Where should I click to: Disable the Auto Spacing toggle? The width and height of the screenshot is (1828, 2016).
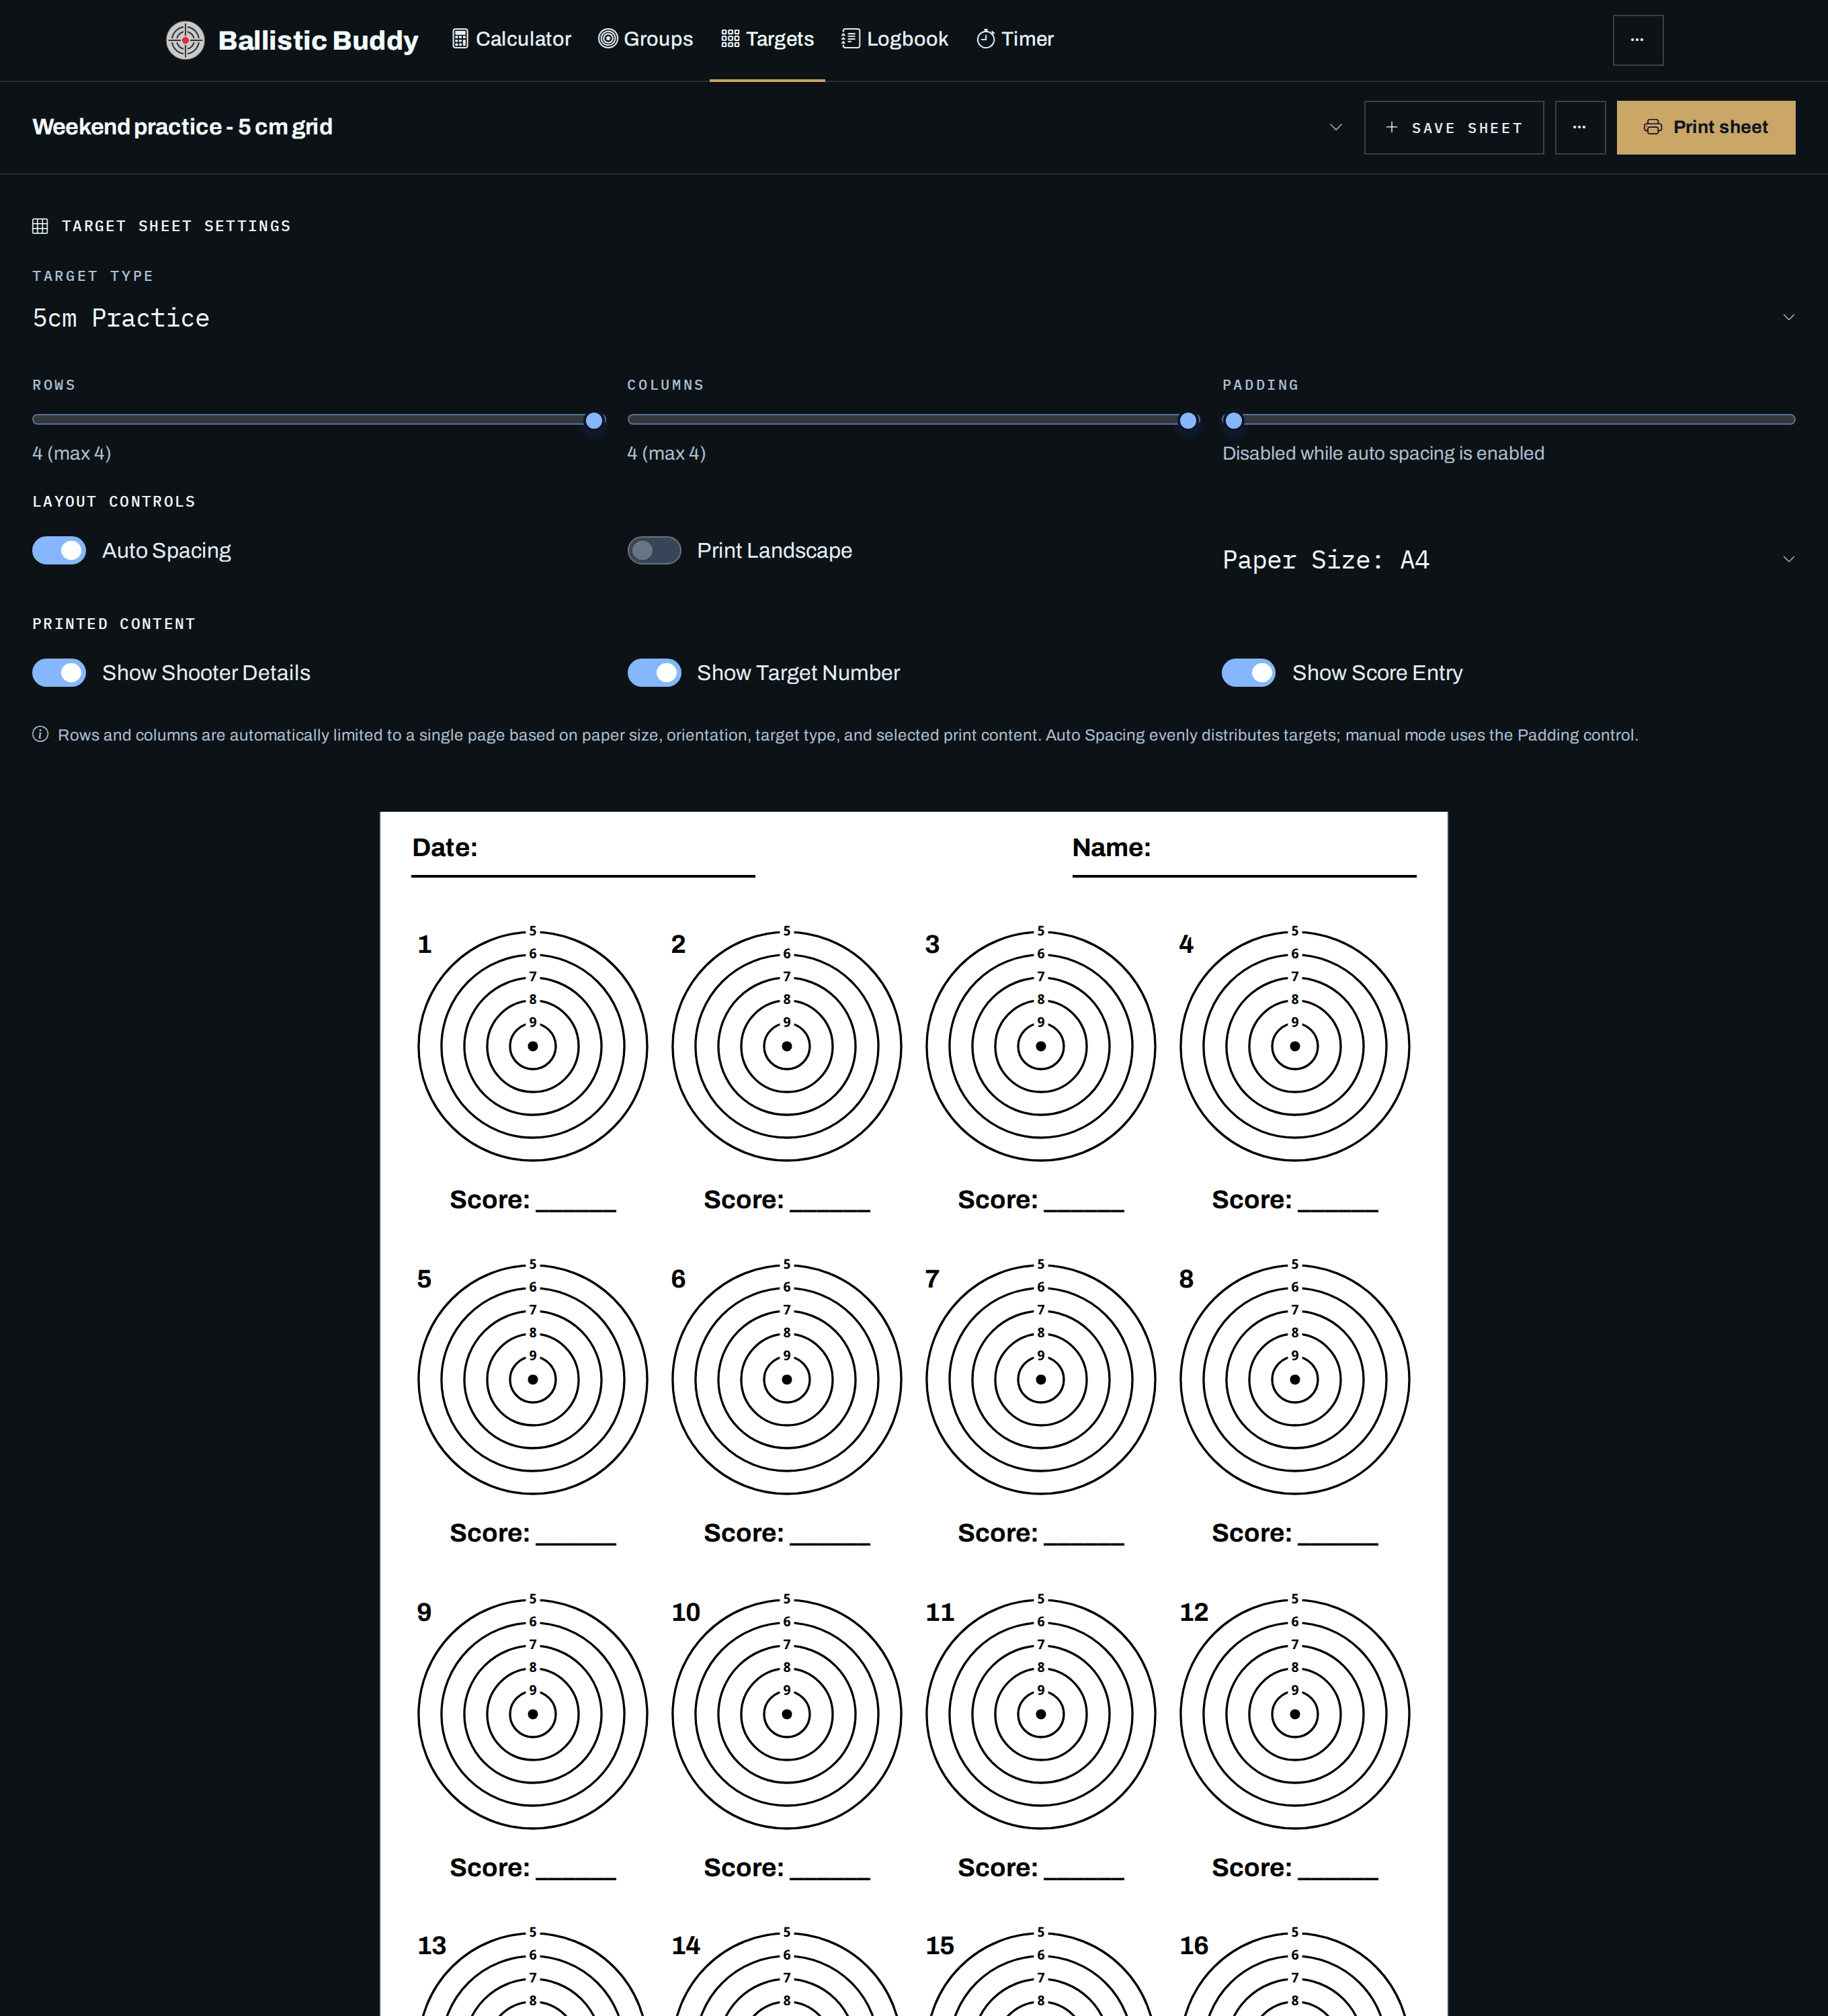point(59,551)
